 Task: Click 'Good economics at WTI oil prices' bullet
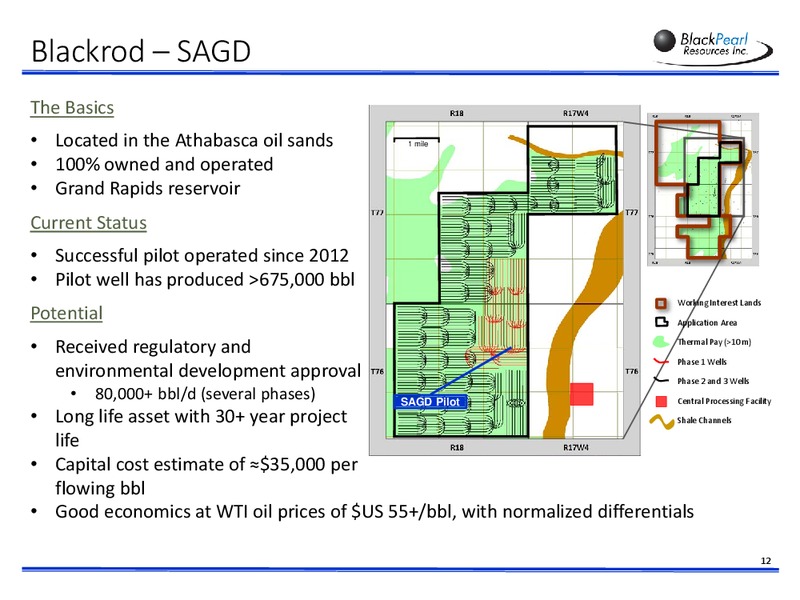point(374,512)
